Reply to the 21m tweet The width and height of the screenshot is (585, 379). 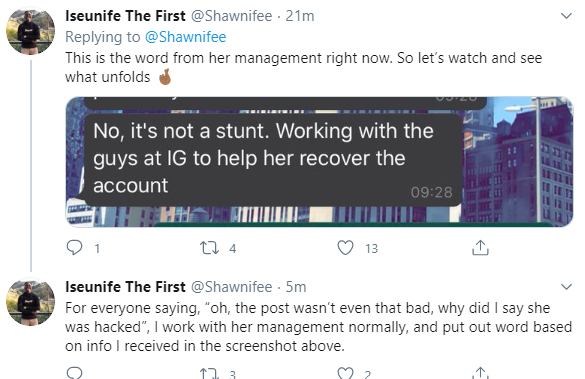(x=74, y=248)
